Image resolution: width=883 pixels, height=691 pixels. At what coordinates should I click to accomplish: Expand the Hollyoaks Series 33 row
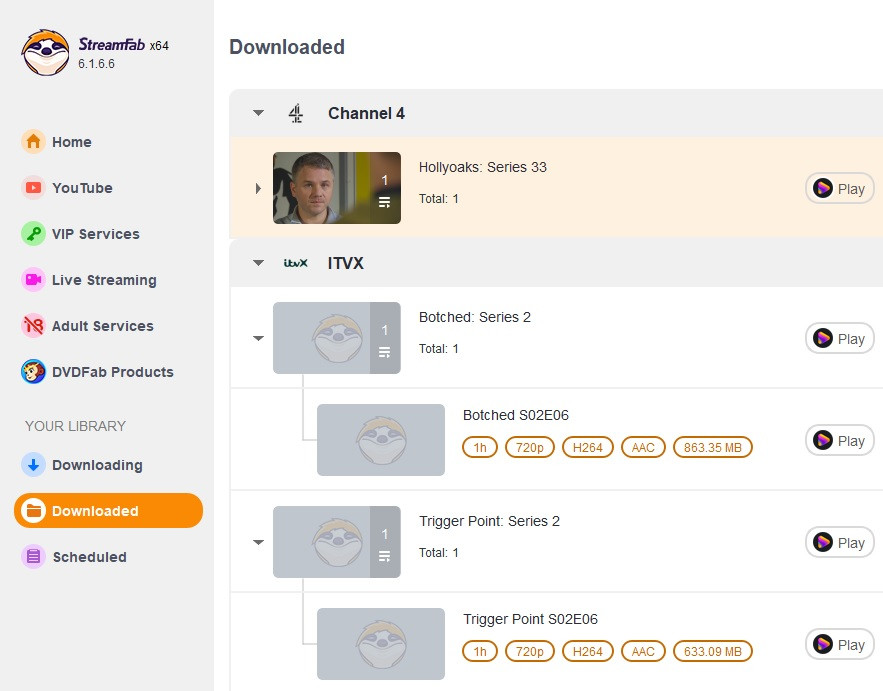[x=258, y=188]
